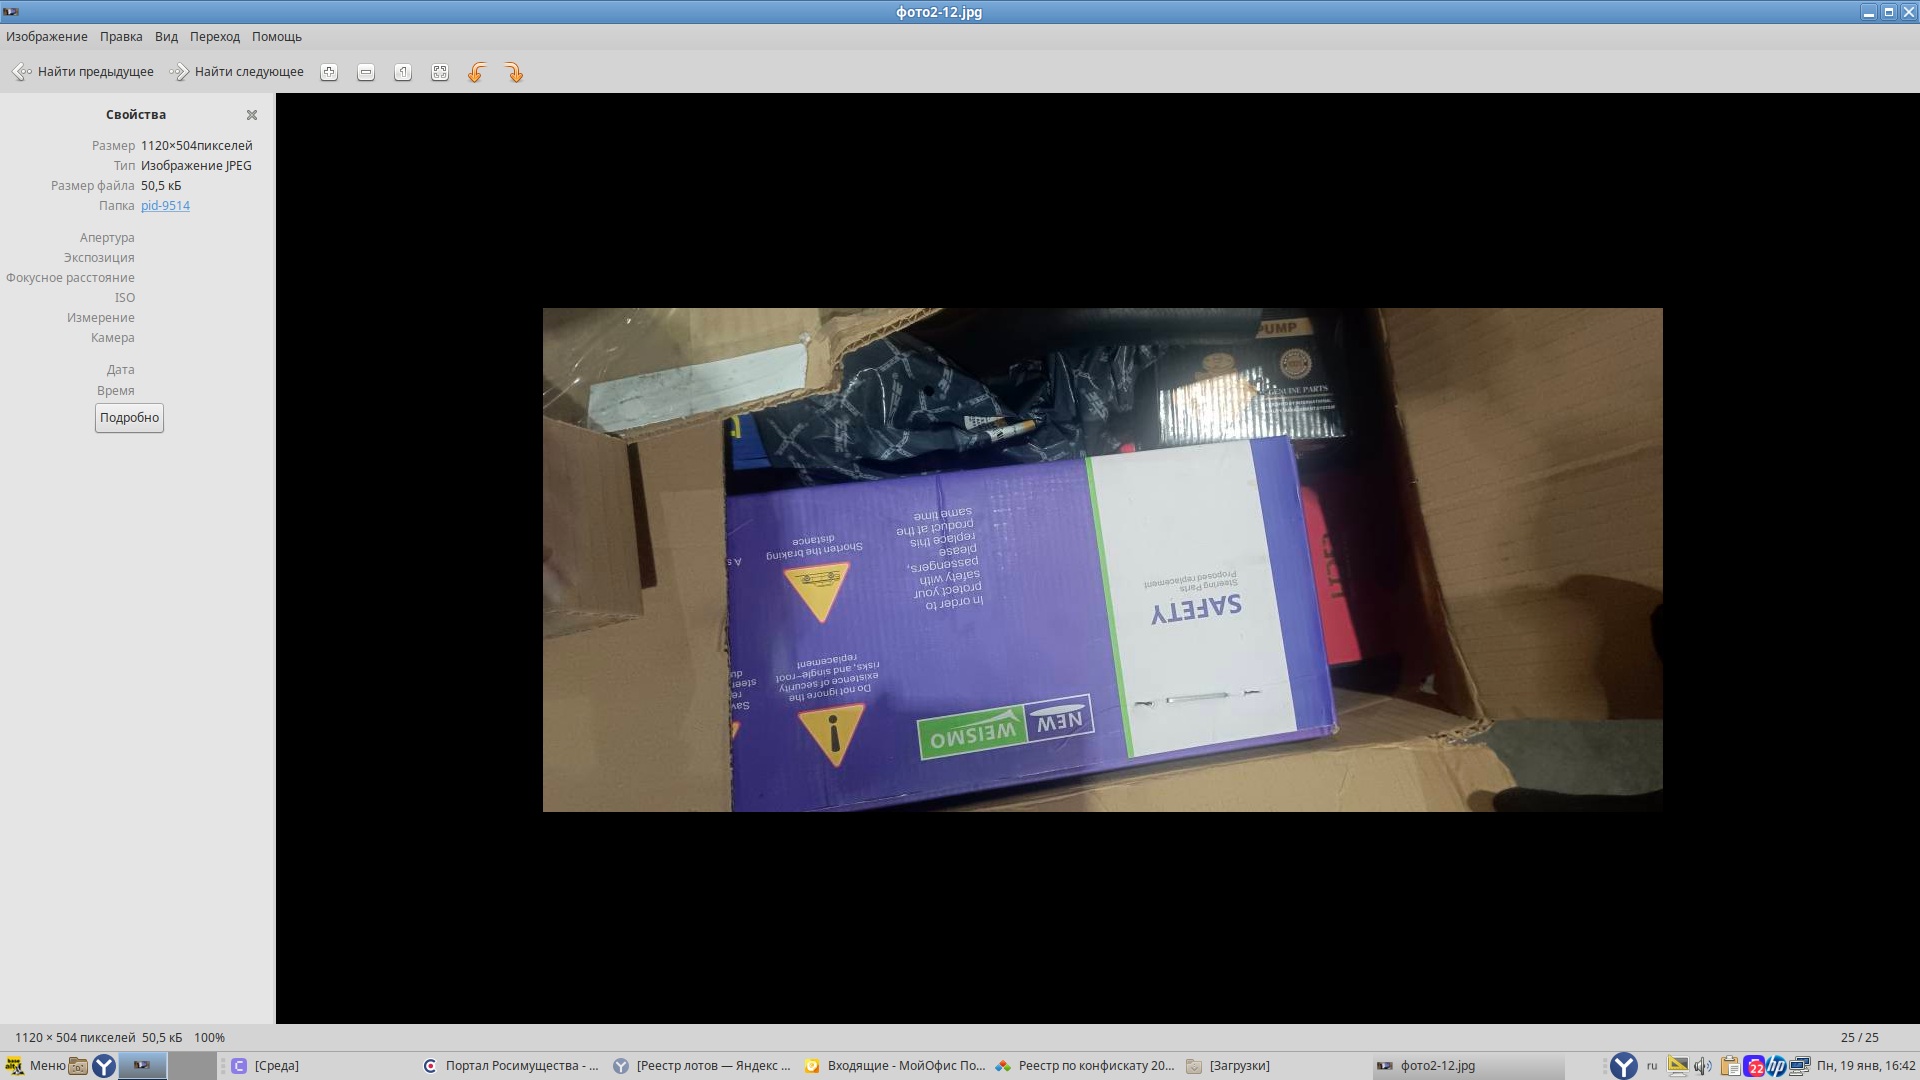This screenshot has height=1080, width=1920.
Task: Open the pid-9514 folder link
Action: point(165,206)
